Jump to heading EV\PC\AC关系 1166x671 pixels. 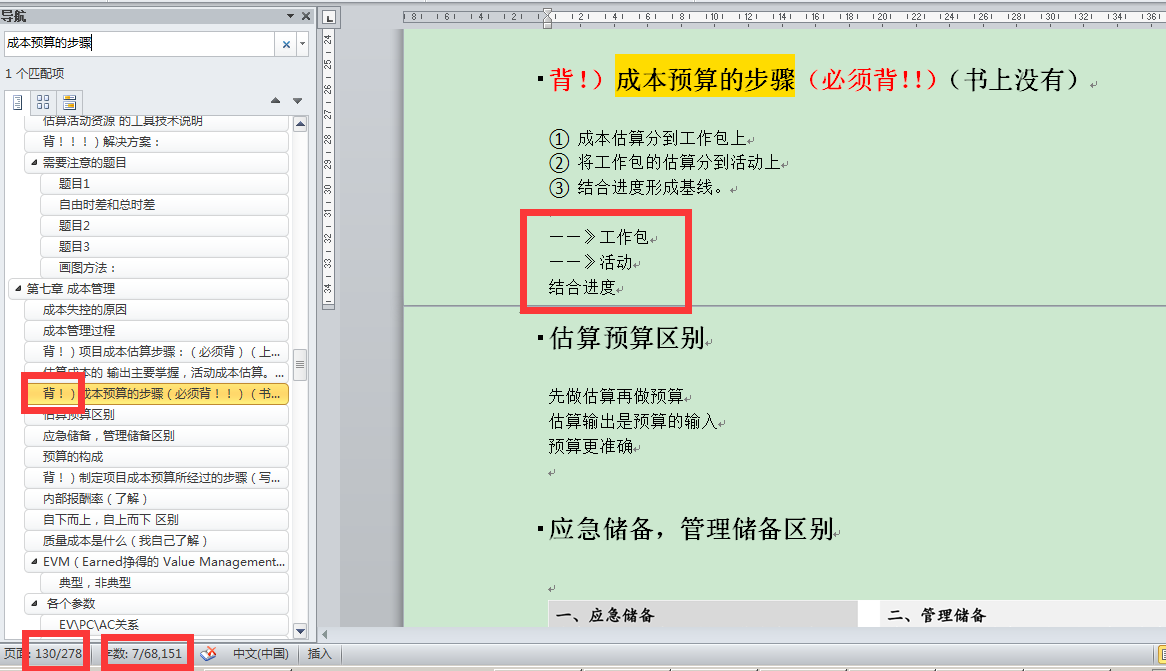click(164, 625)
